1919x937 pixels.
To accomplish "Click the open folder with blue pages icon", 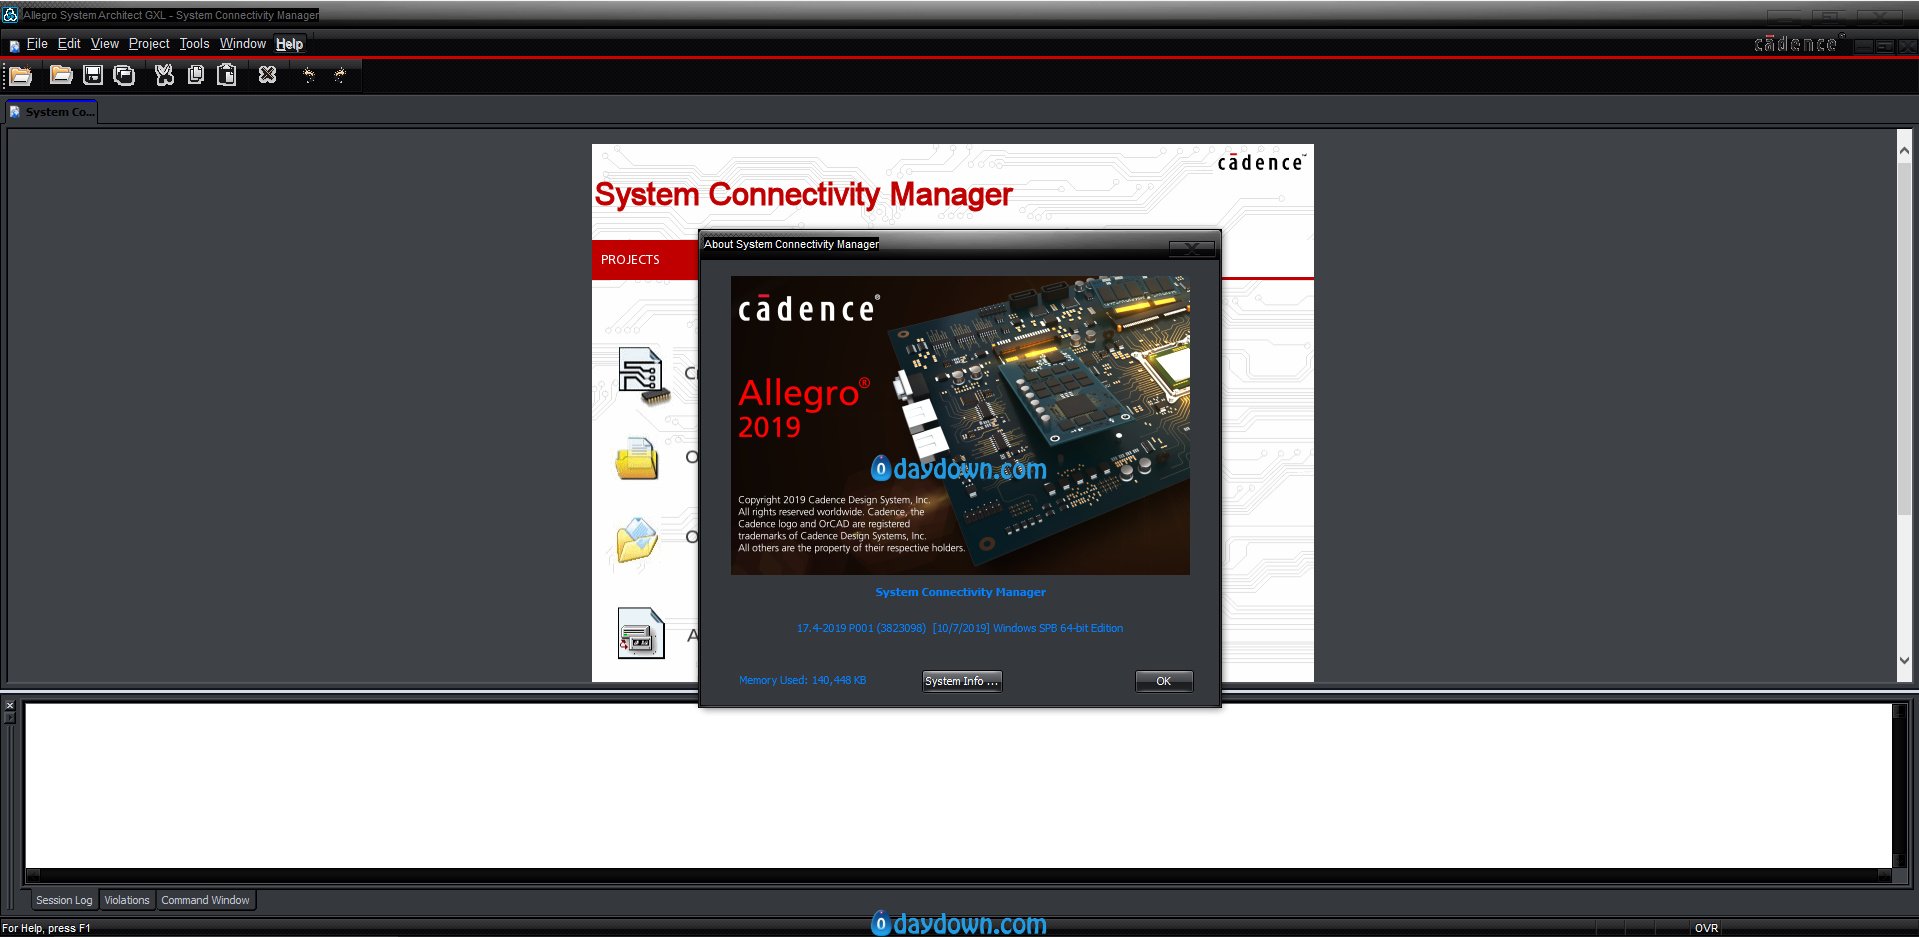I will coord(637,540).
